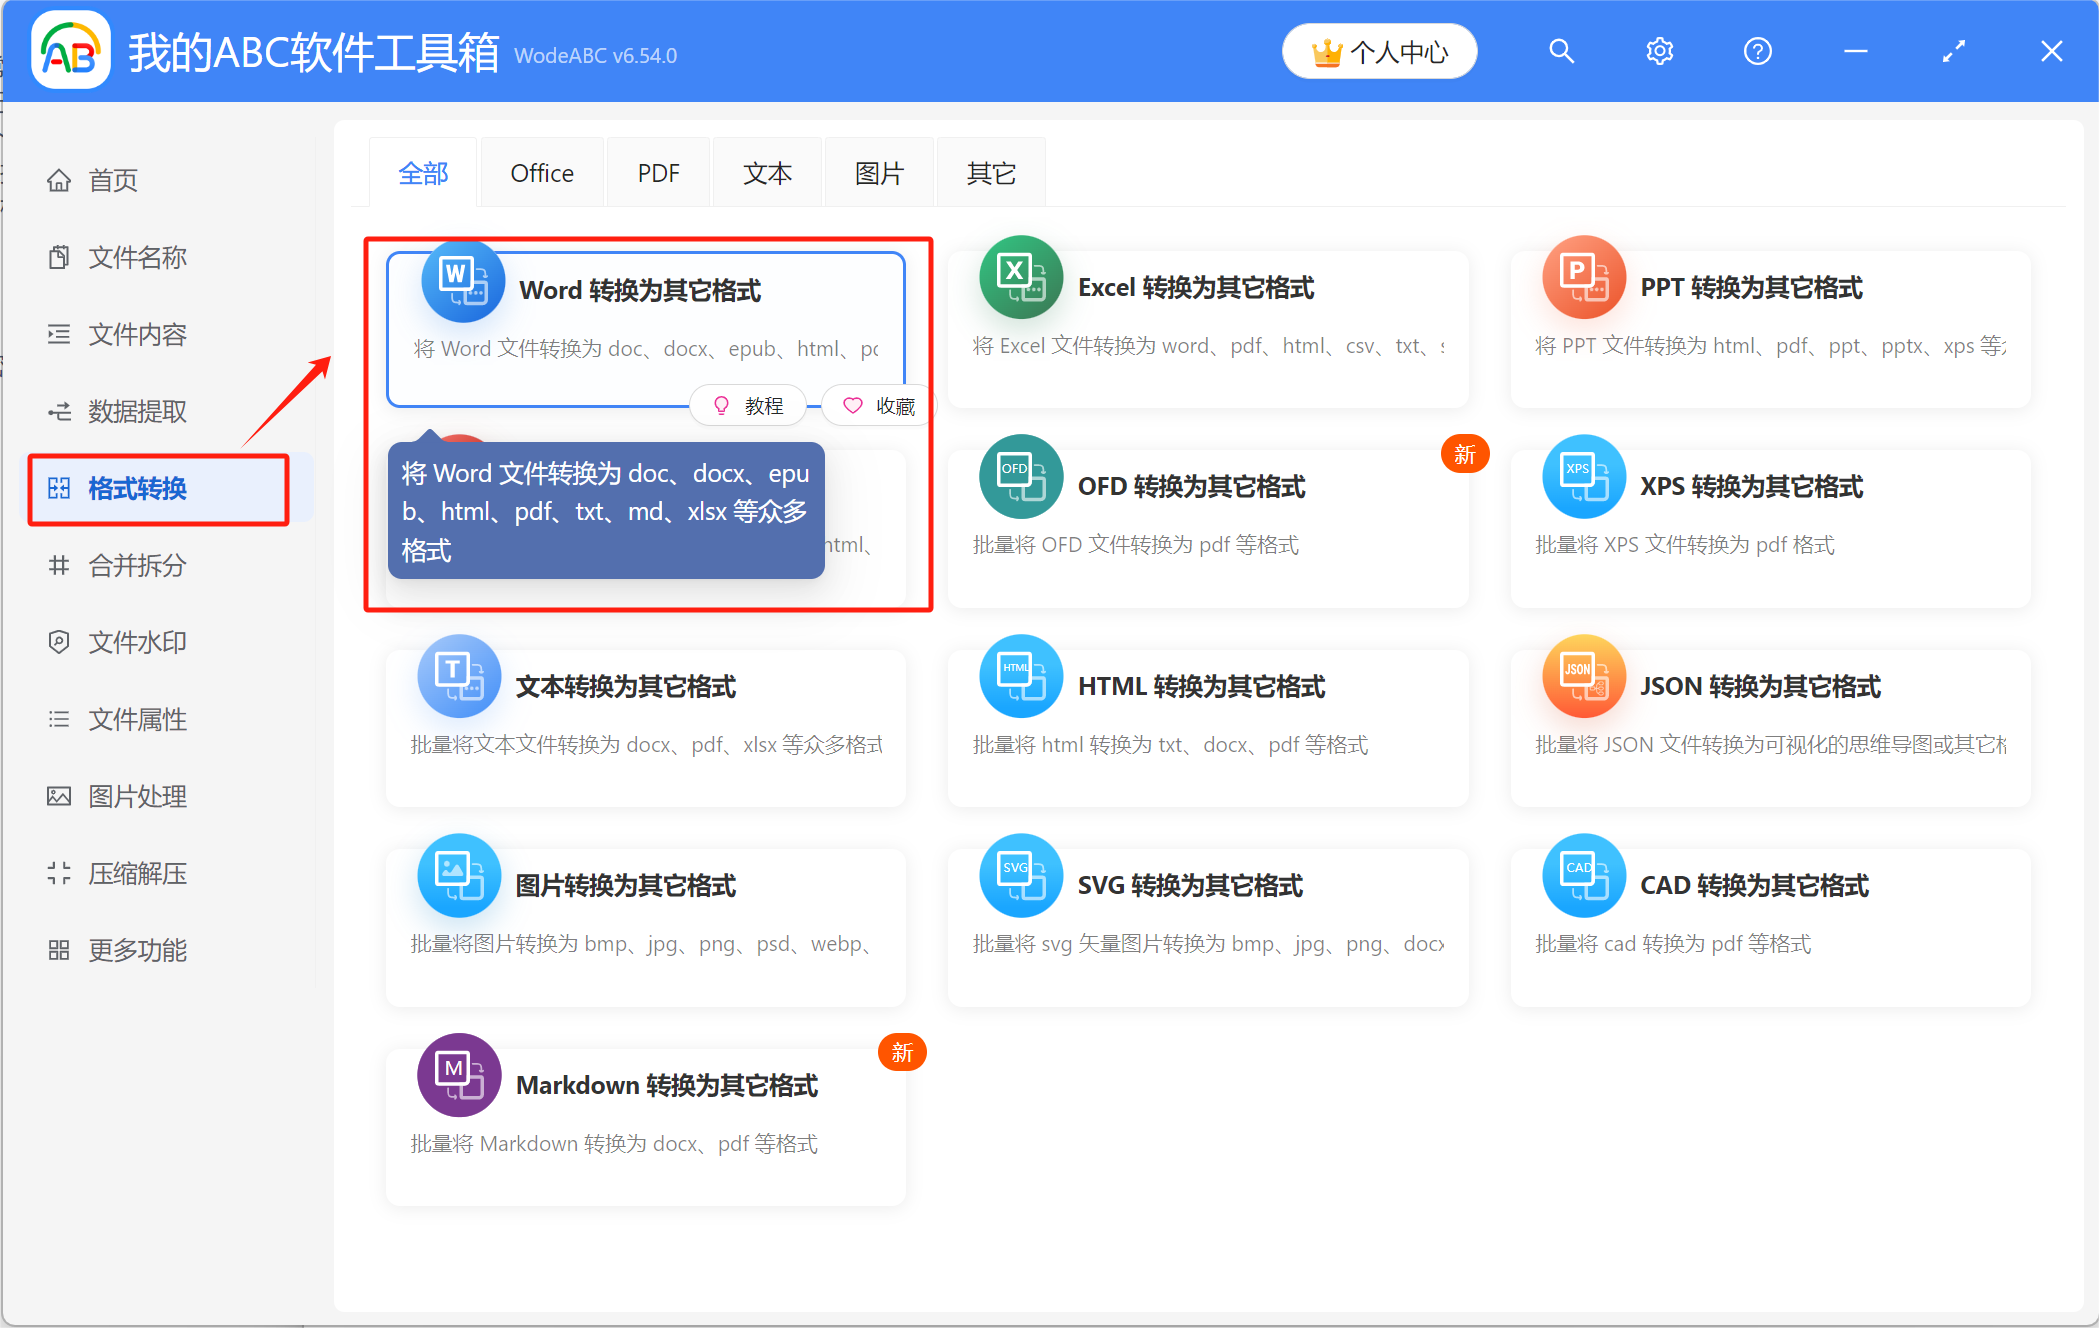Open the HTML conversion icon
Image resolution: width=2099 pixels, height=1328 pixels.
click(x=1021, y=676)
